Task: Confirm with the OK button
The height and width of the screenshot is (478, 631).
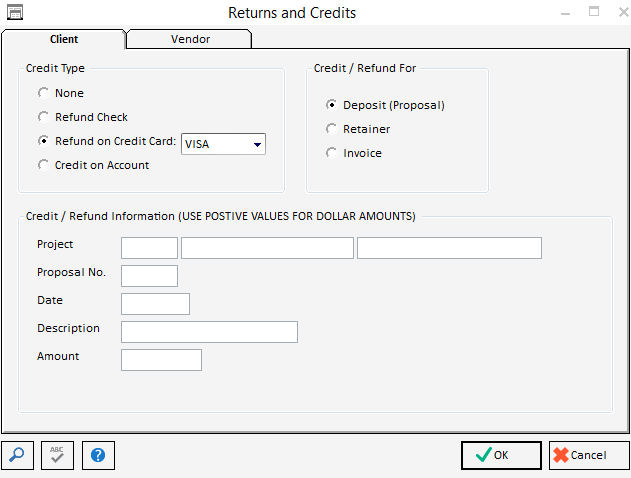Action: [x=501, y=455]
